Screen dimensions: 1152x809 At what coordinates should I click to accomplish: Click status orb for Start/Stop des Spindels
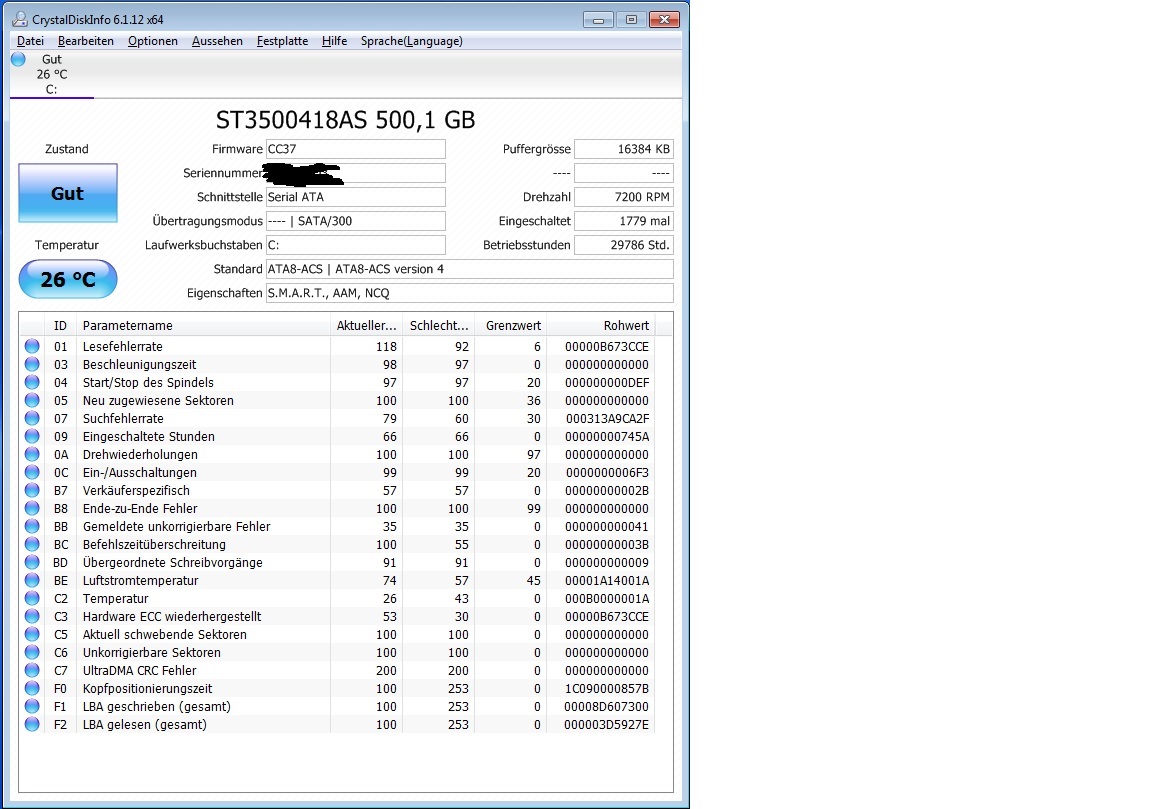(32, 382)
